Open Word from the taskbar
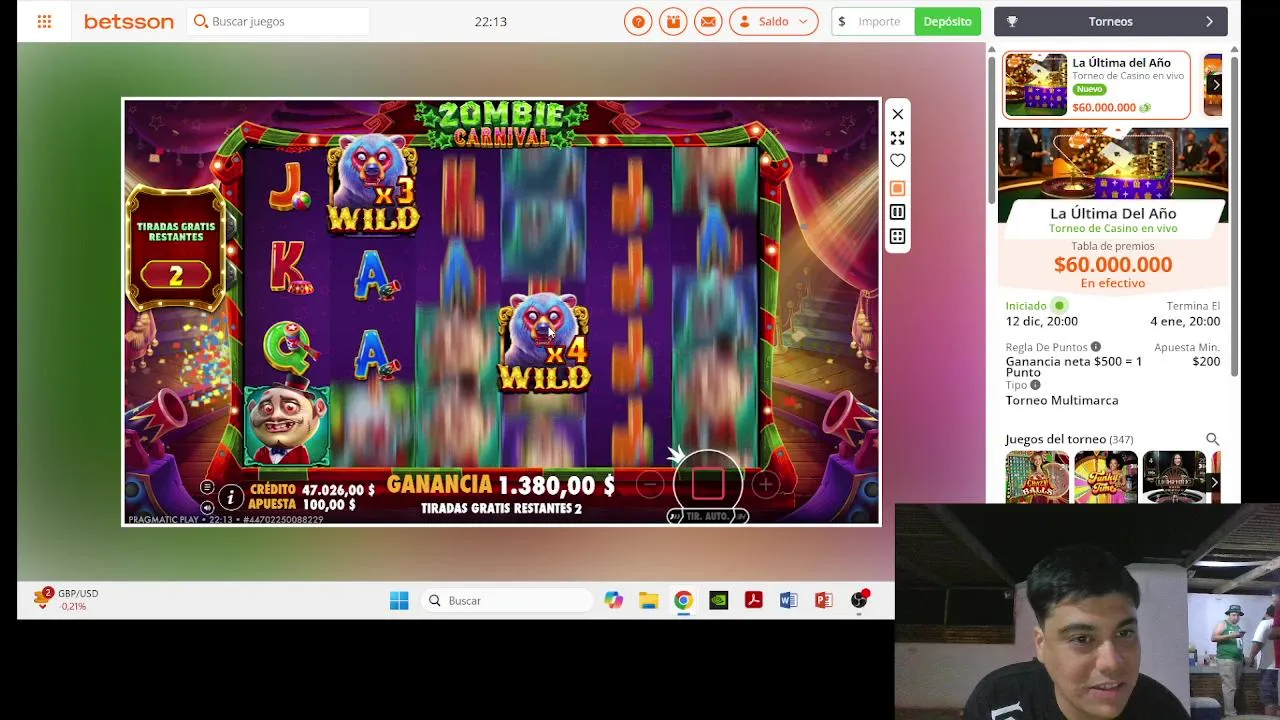Screen dimensions: 1280x720 [x=788, y=600]
